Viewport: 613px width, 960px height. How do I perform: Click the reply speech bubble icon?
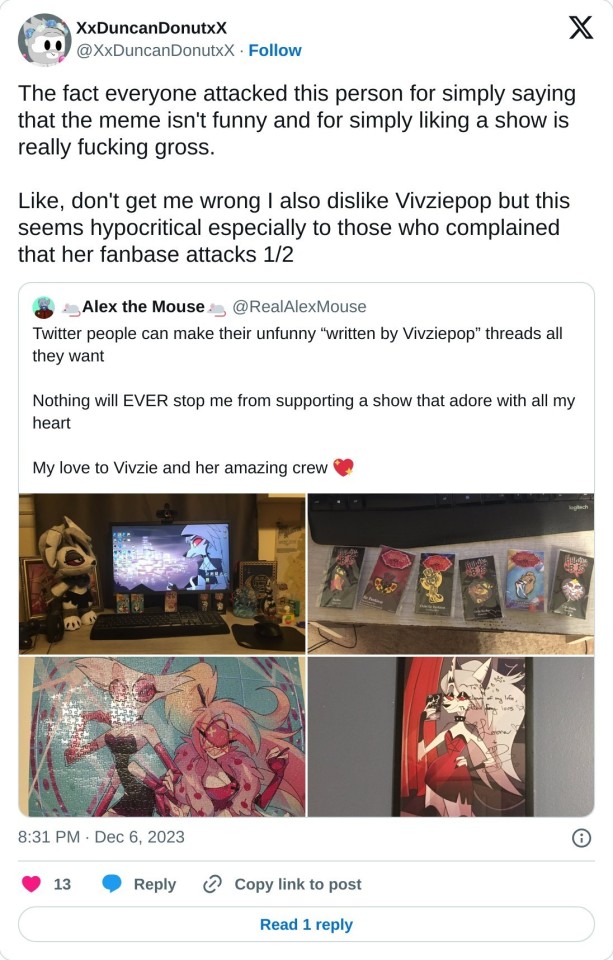(111, 883)
